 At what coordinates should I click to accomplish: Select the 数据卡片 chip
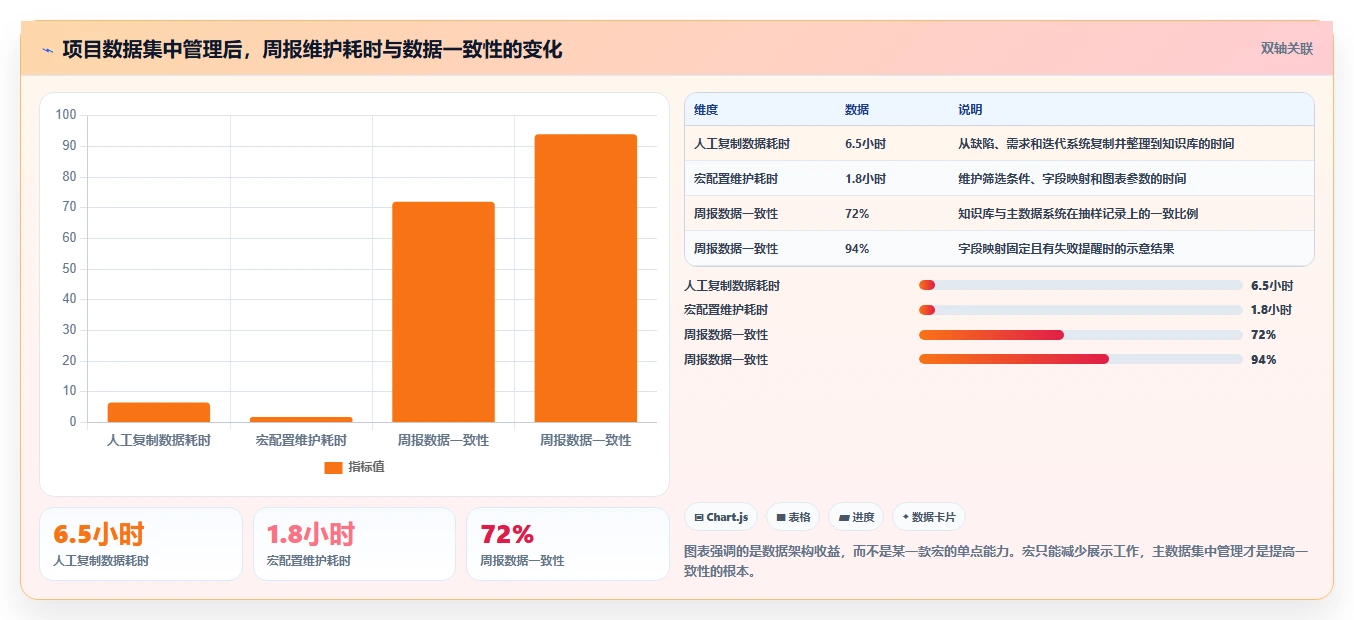(x=928, y=517)
